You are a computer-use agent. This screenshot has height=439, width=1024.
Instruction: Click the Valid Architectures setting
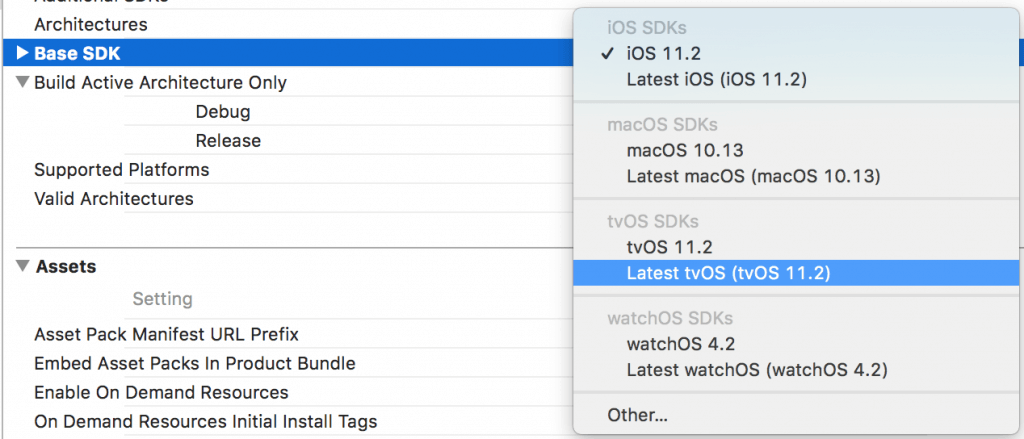click(114, 199)
